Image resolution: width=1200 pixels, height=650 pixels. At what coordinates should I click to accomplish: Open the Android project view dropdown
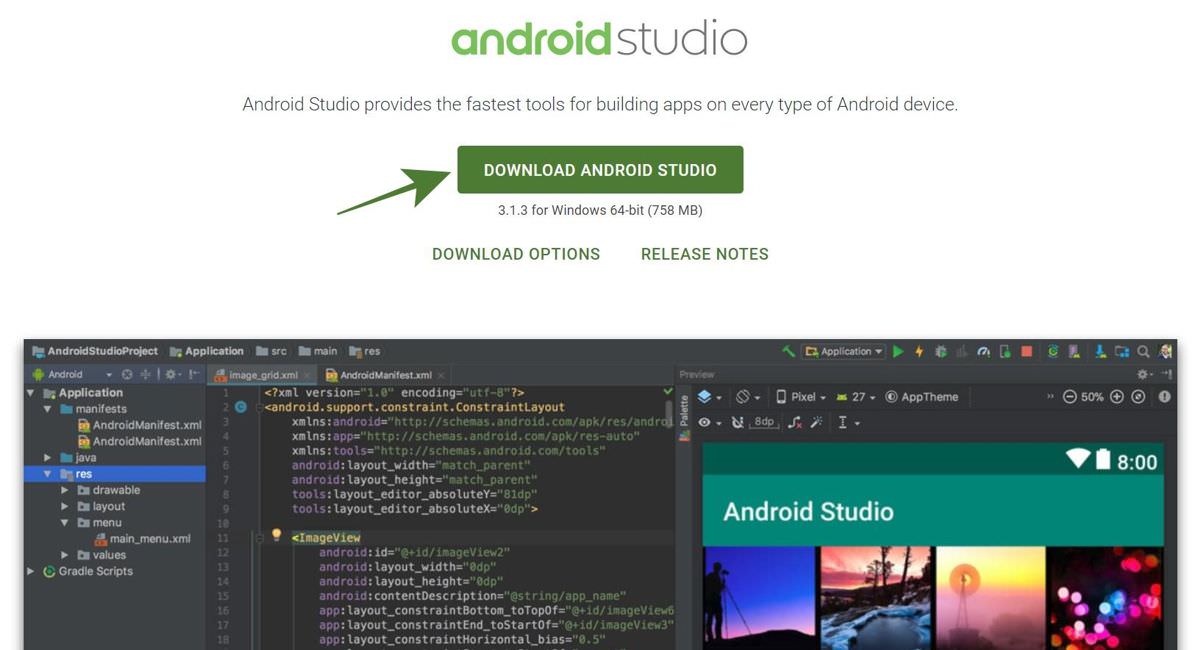click(73, 374)
